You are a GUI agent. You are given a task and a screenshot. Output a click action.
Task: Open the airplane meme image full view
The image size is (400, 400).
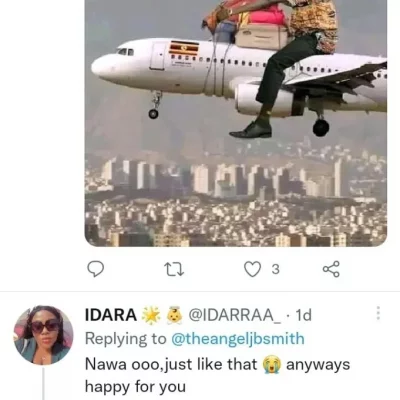236,123
